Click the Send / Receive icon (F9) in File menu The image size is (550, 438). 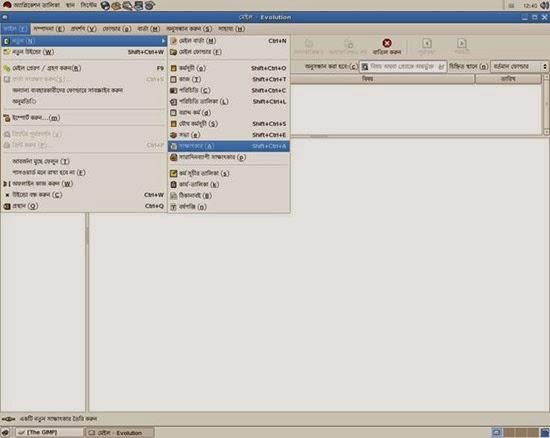coord(7,68)
